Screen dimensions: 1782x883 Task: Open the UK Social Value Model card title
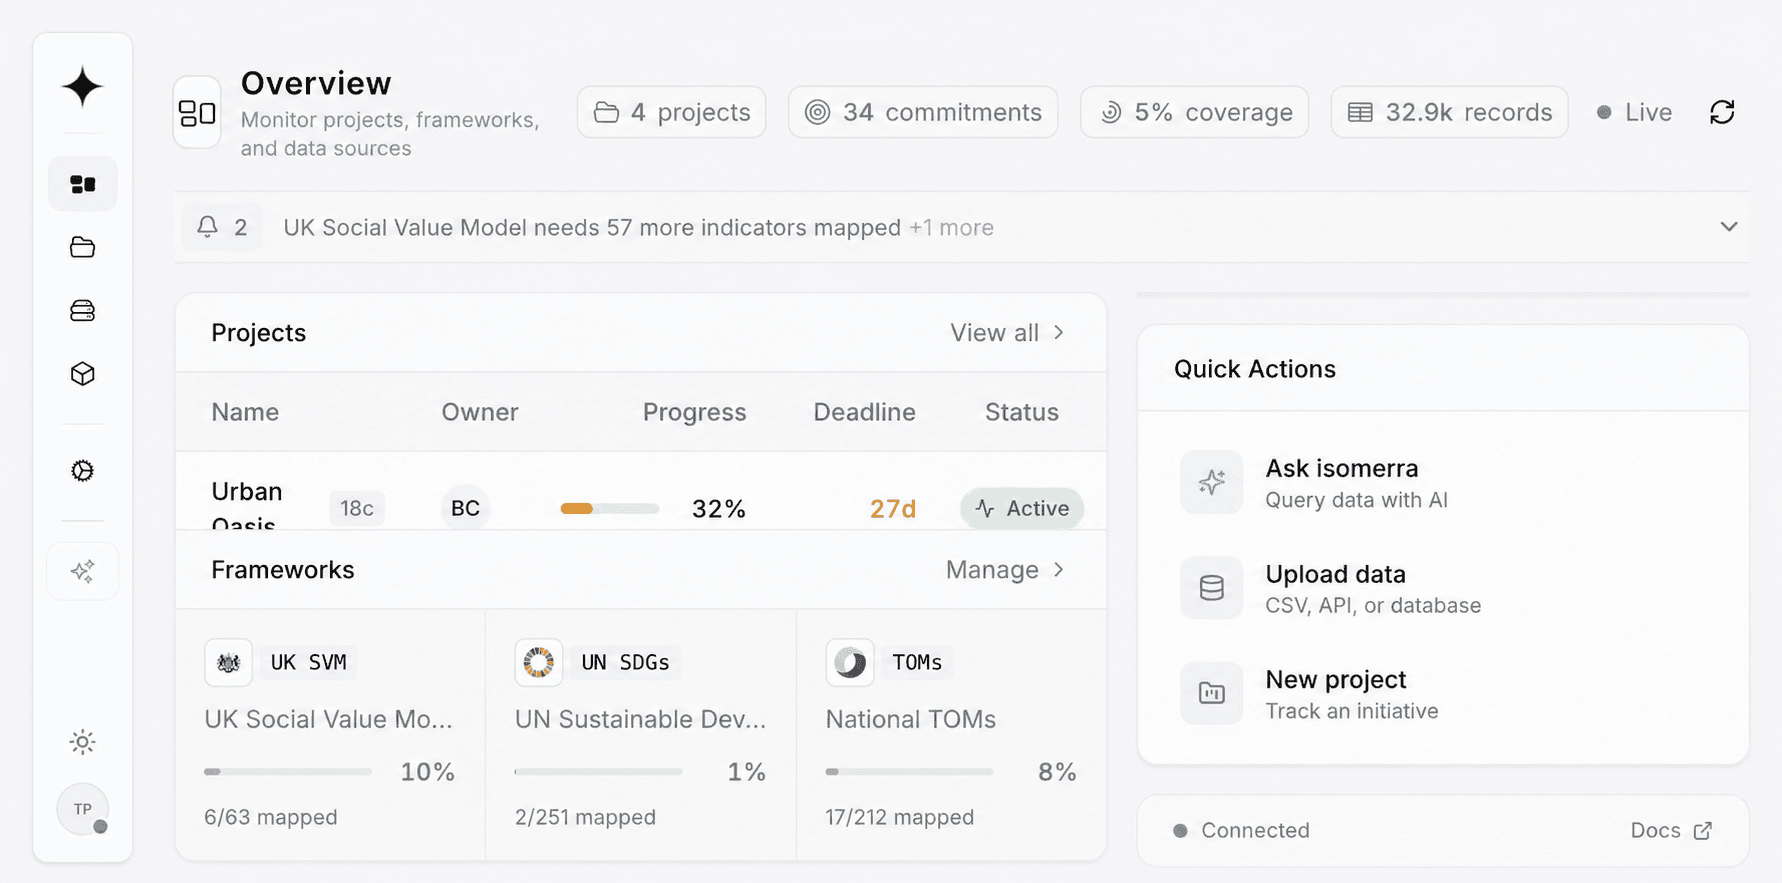328,719
